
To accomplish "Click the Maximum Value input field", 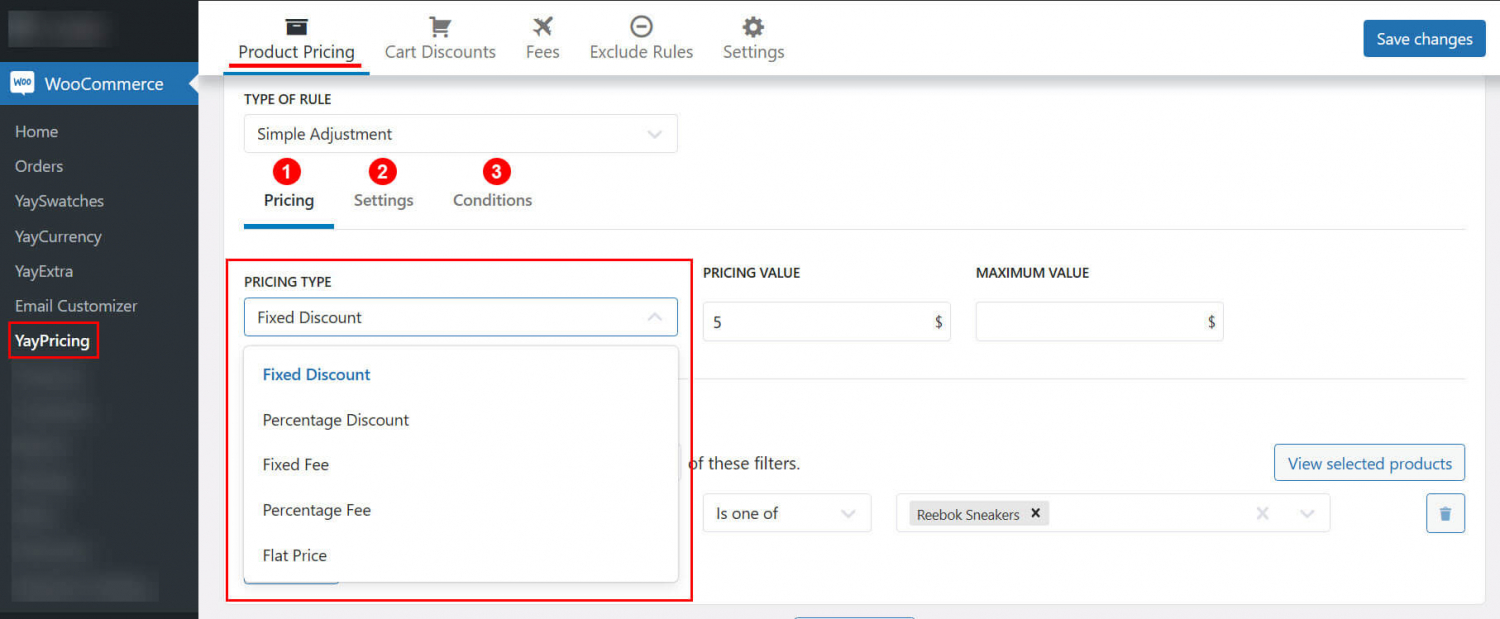I will tap(1099, 321).
